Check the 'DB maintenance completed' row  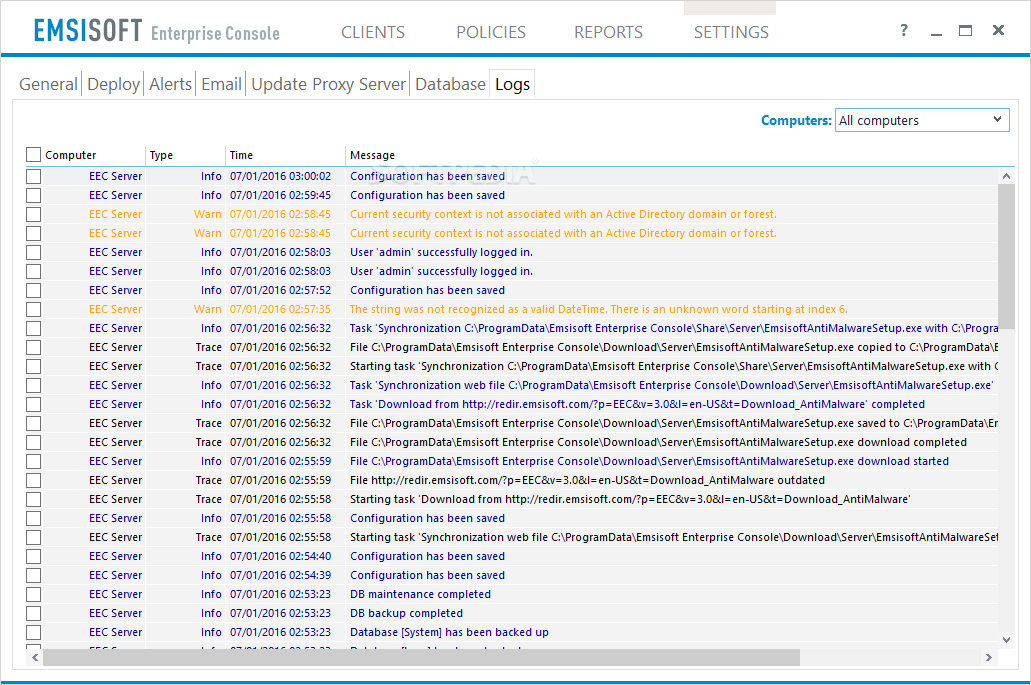point(34,594)
